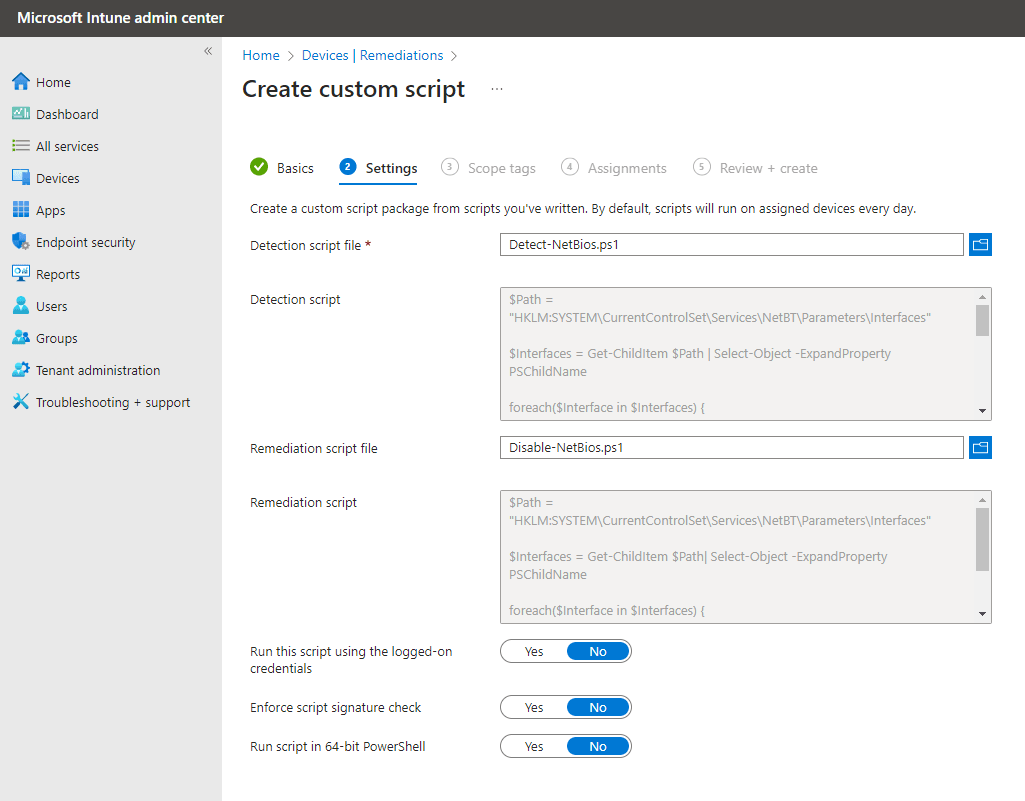The width and height of the screenshot is (1025, 801).
Task: Follow the Devices | Remediations breadcrumb link
Action: pyautogui.click(x=372, y=56)
